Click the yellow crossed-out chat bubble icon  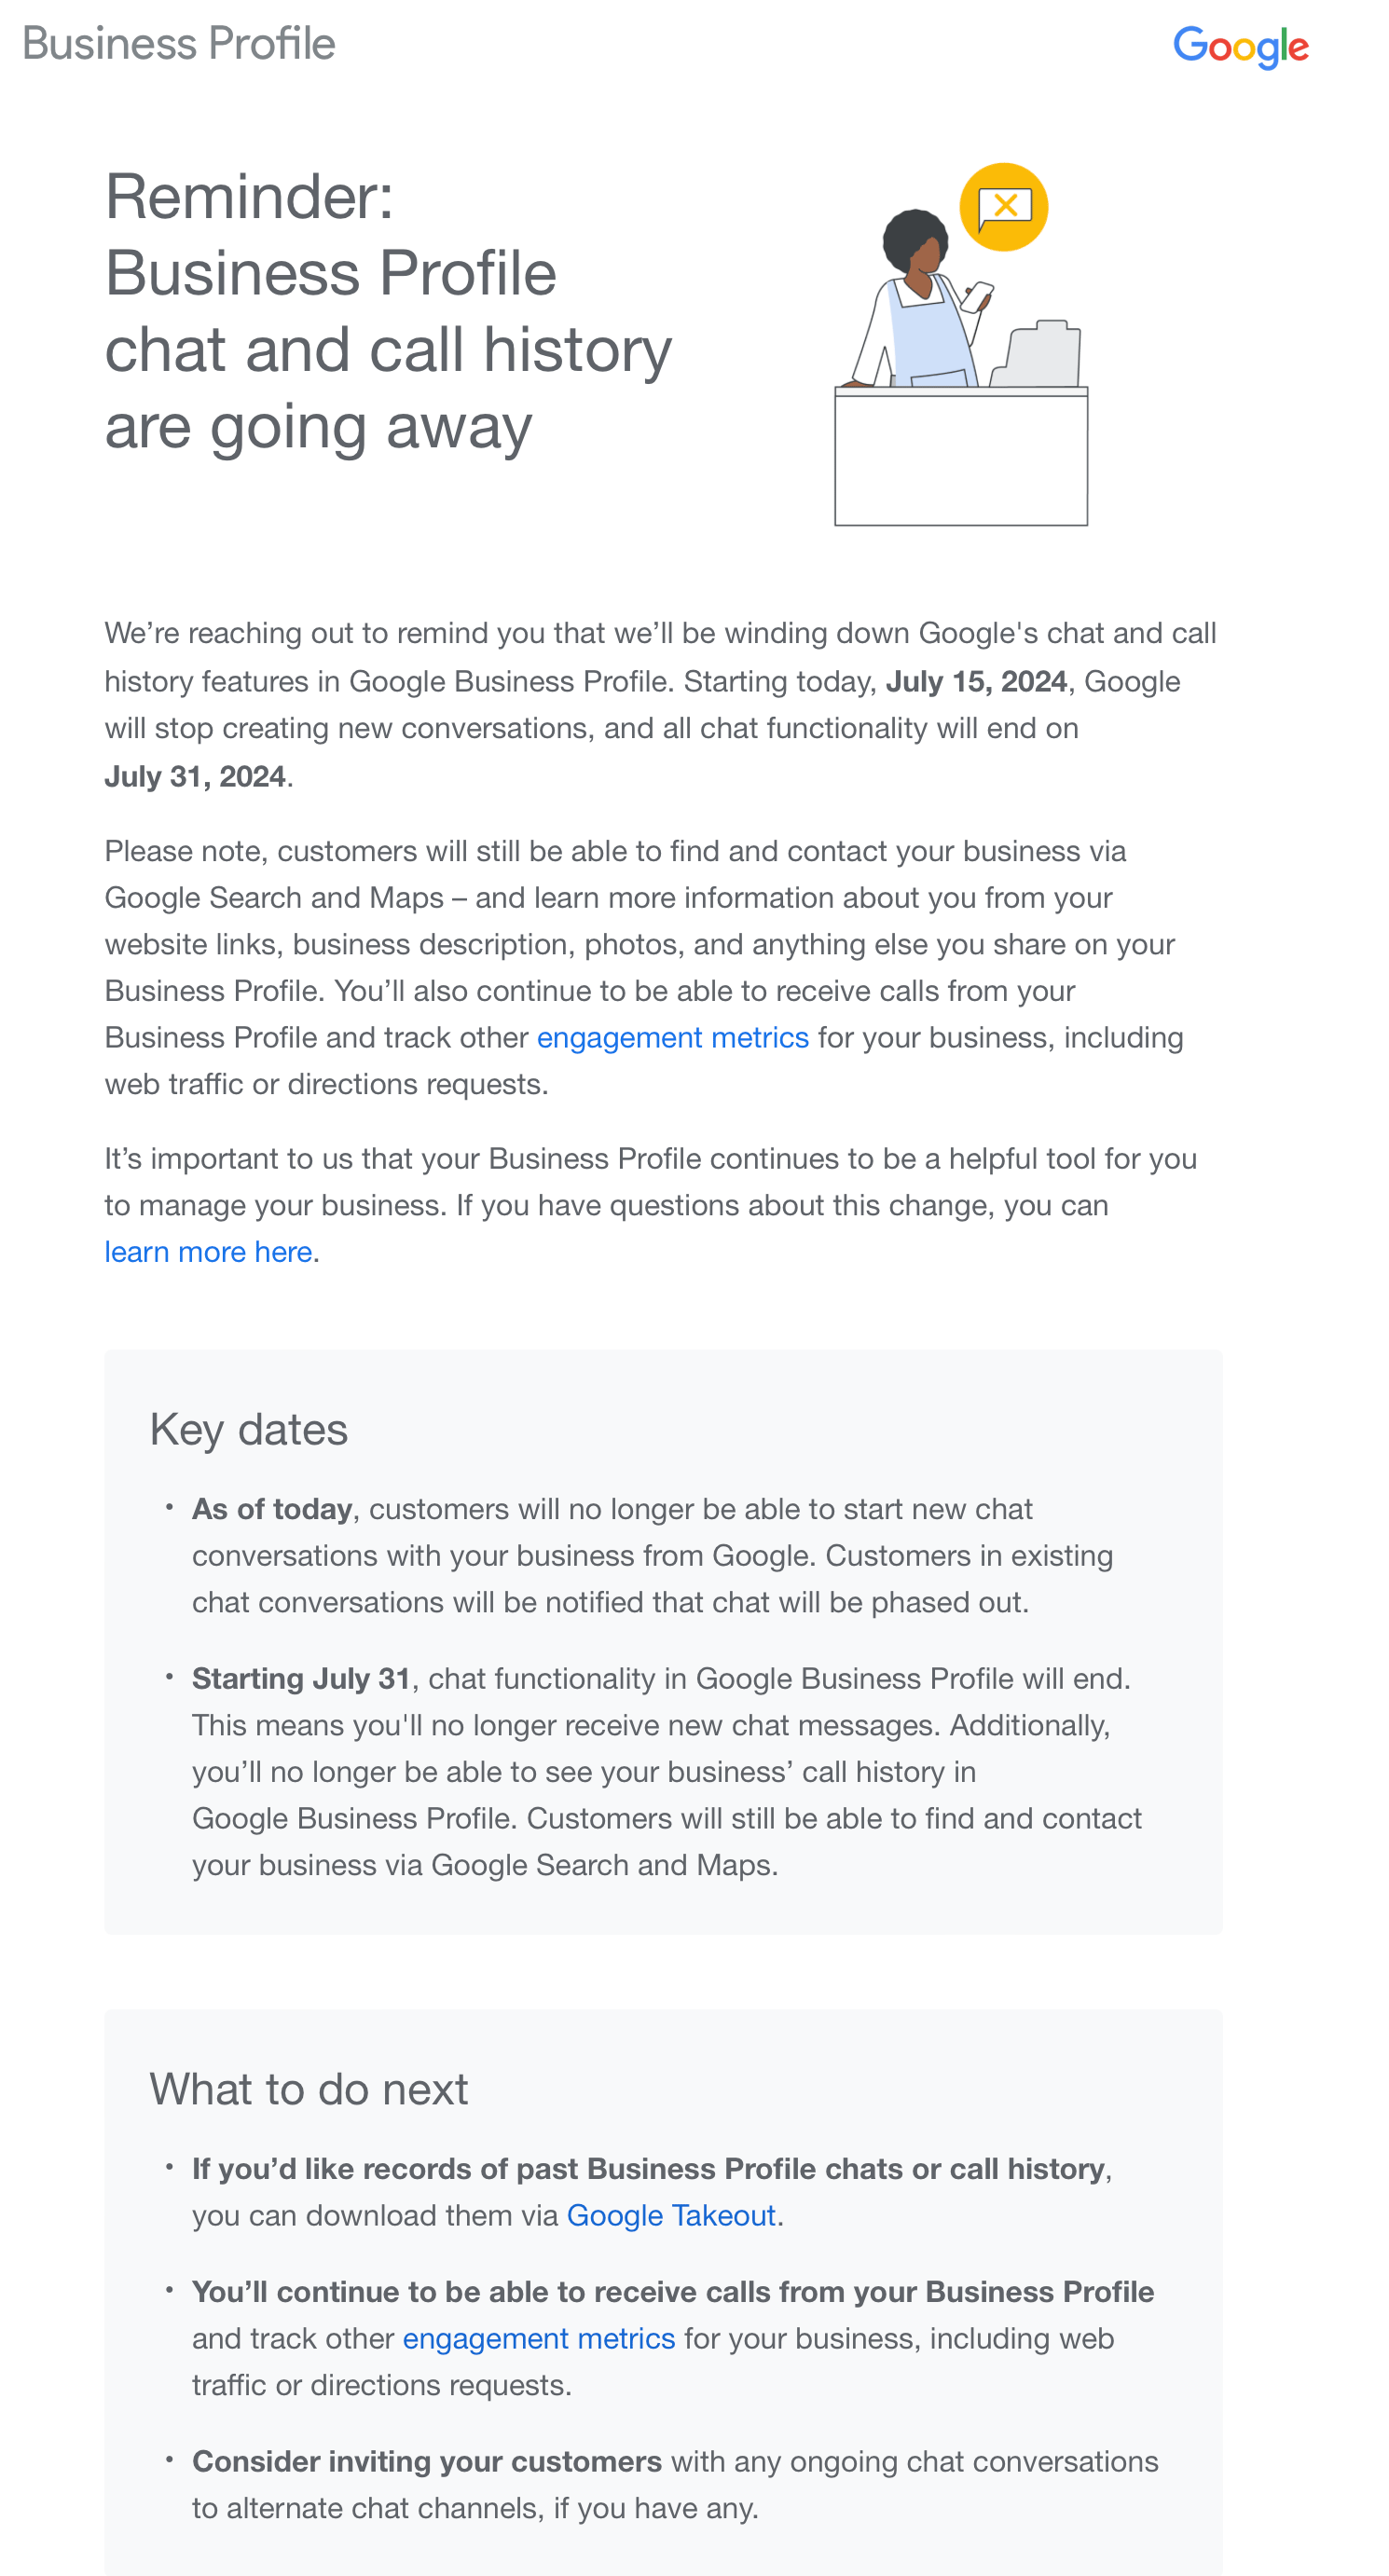coord(1003,207)
